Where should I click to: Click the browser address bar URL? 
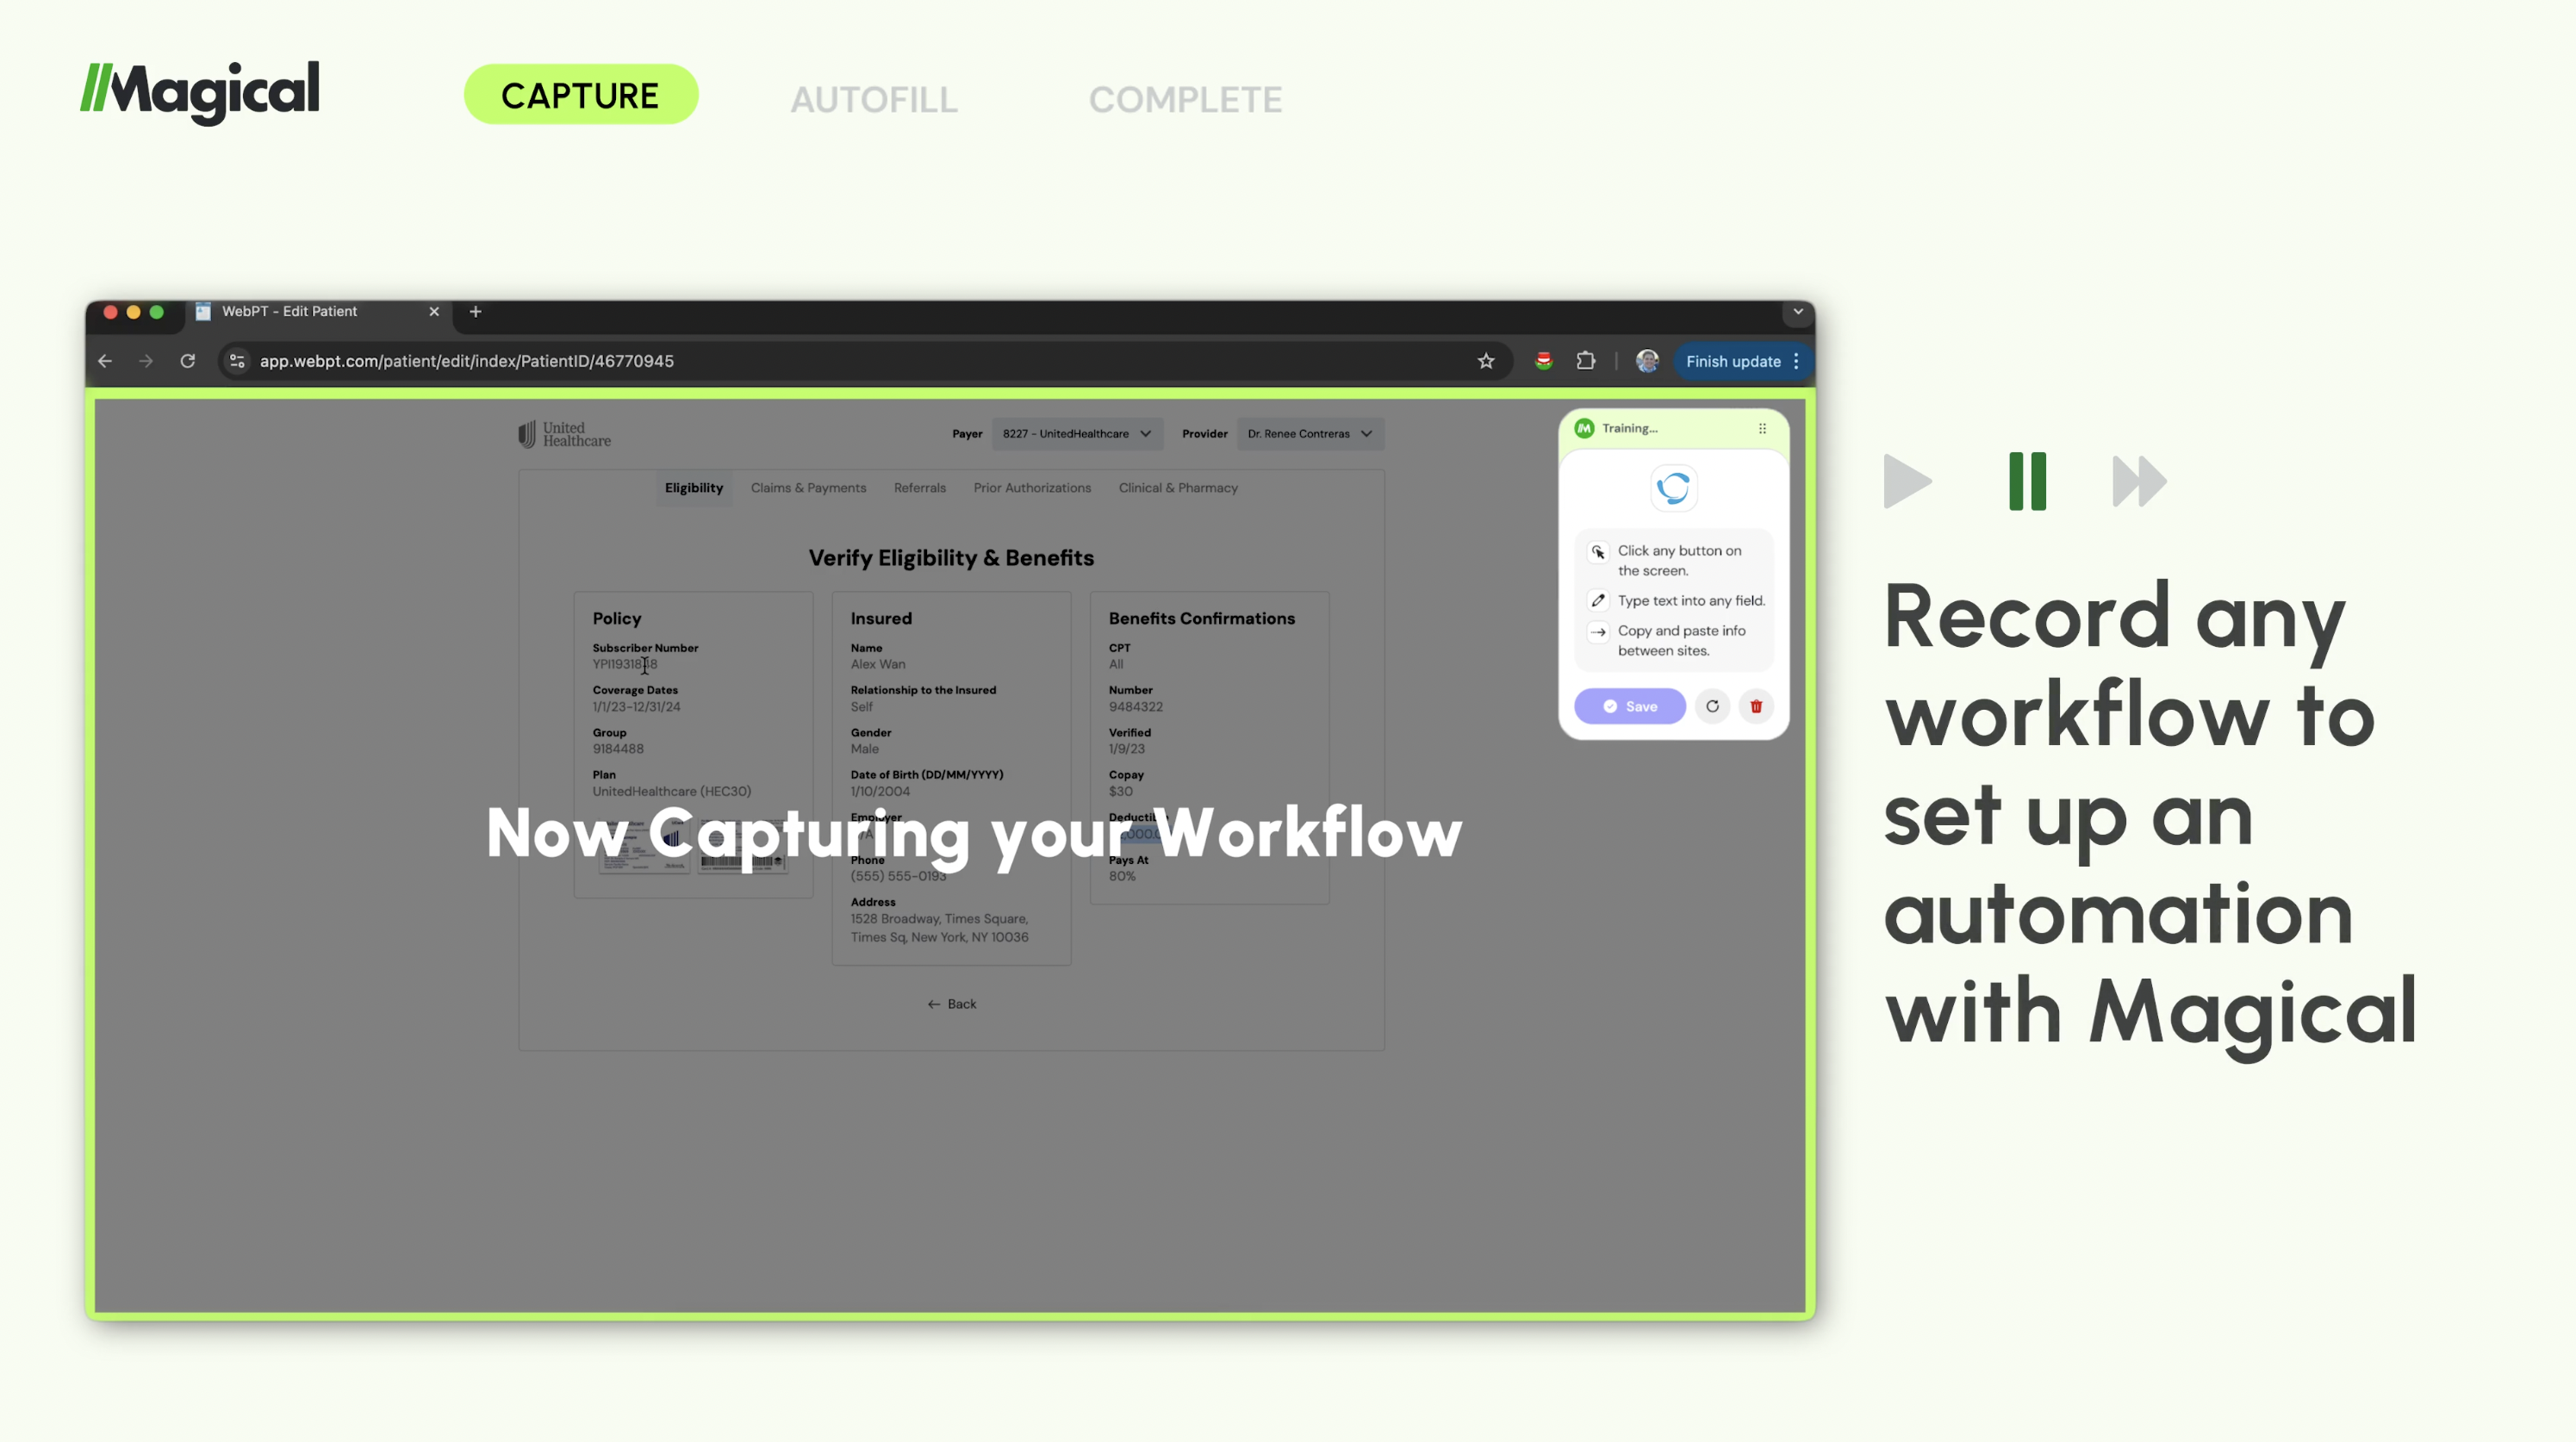point(466,361)
